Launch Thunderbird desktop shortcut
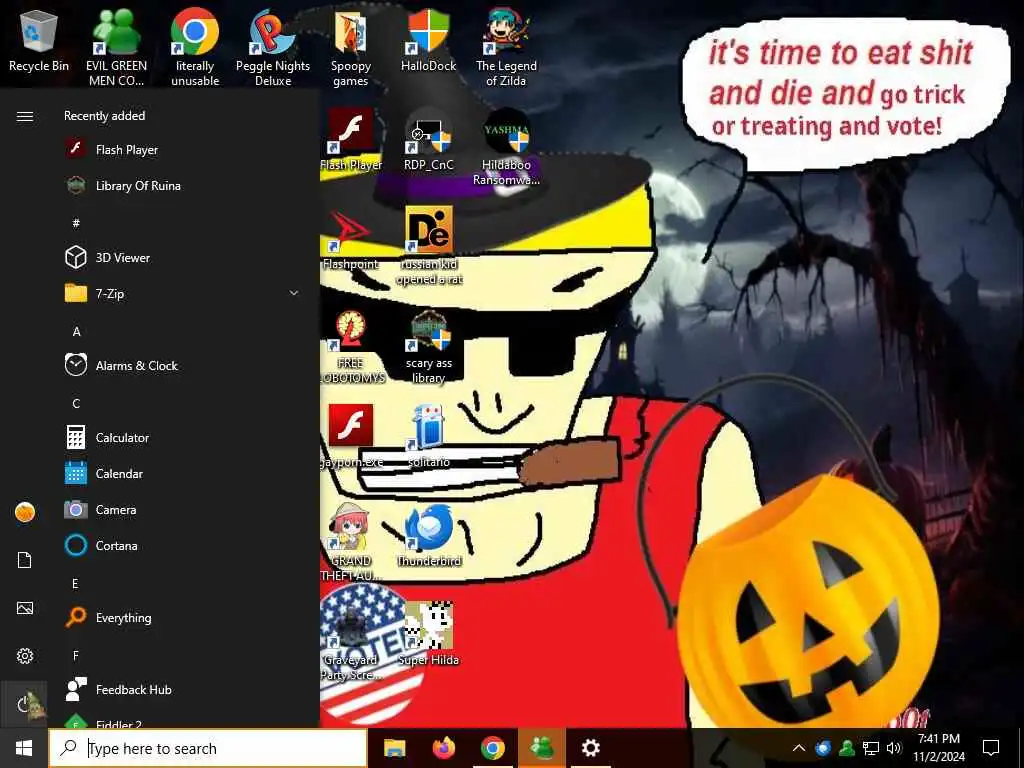Image resolution: width=1024 pixels, height=768 pixels. (x=428, y=536)
